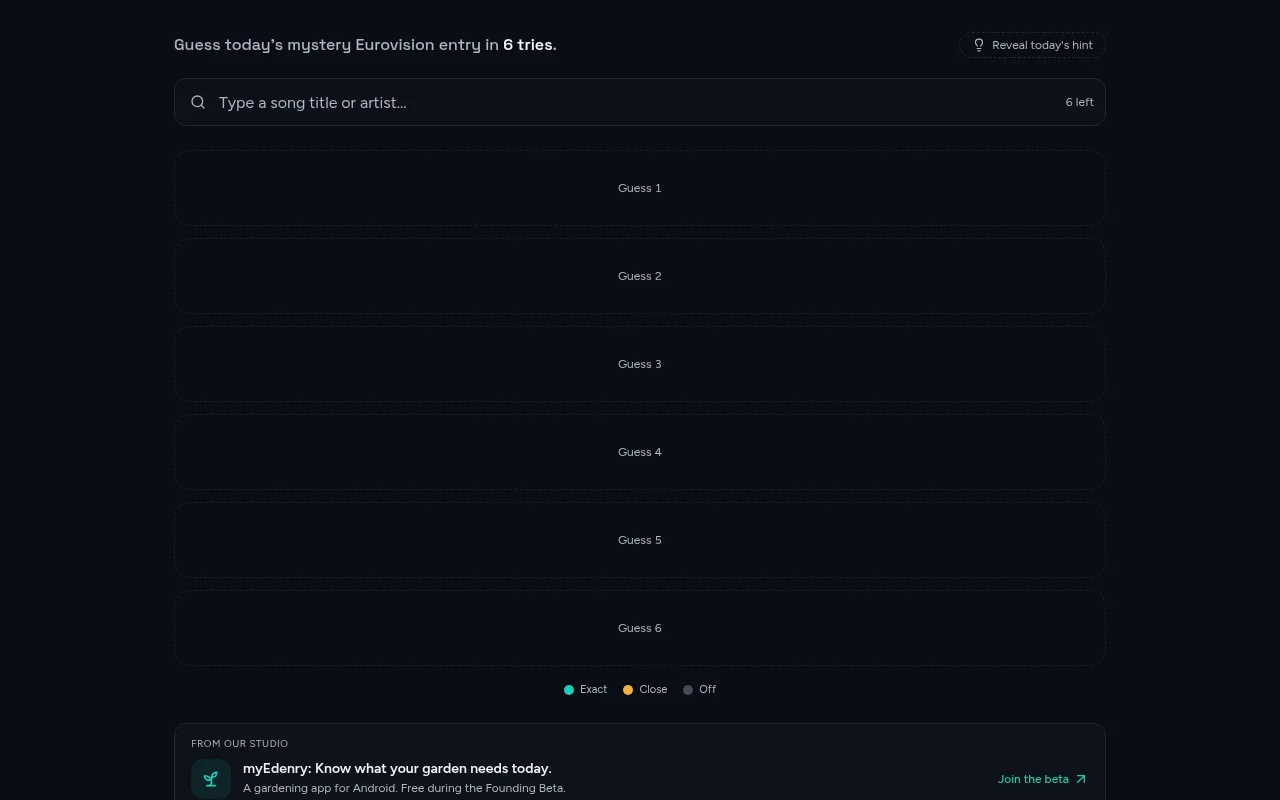Viewport: 1280px width, 800px height.
Task: Click the gray Off legend dot
Action: (688, 690)
